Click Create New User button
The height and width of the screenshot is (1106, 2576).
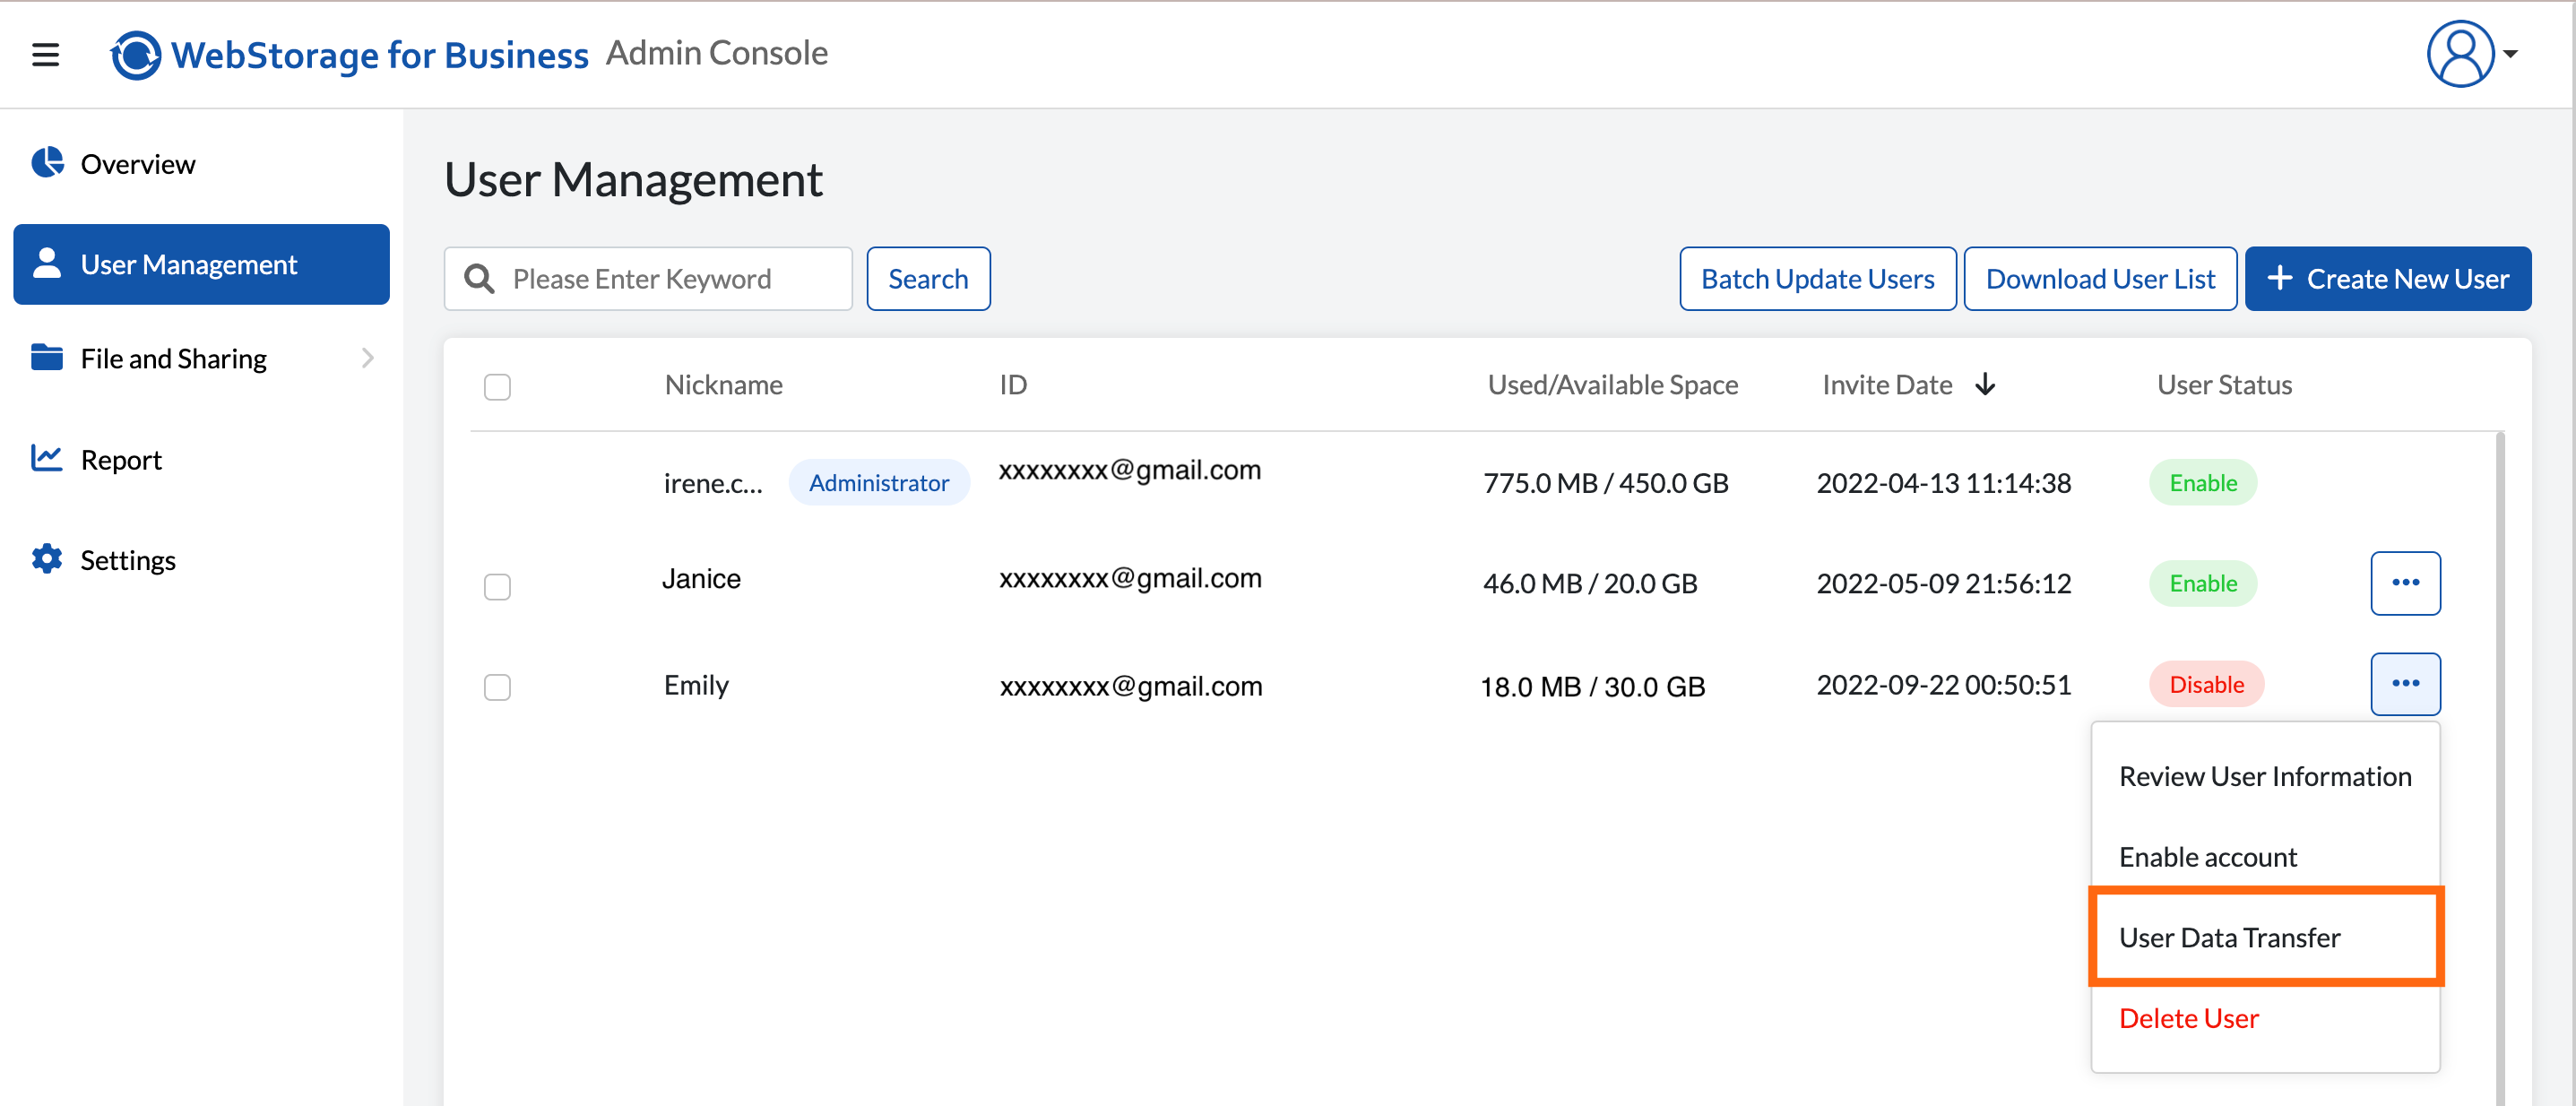(2387, 279)
